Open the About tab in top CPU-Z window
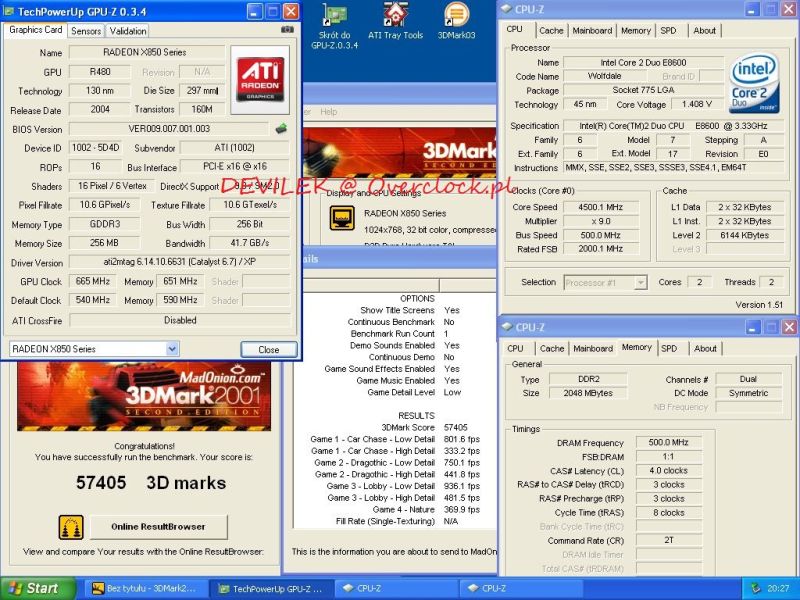This screenshot has height=600, width=800. tap(705, 31)
